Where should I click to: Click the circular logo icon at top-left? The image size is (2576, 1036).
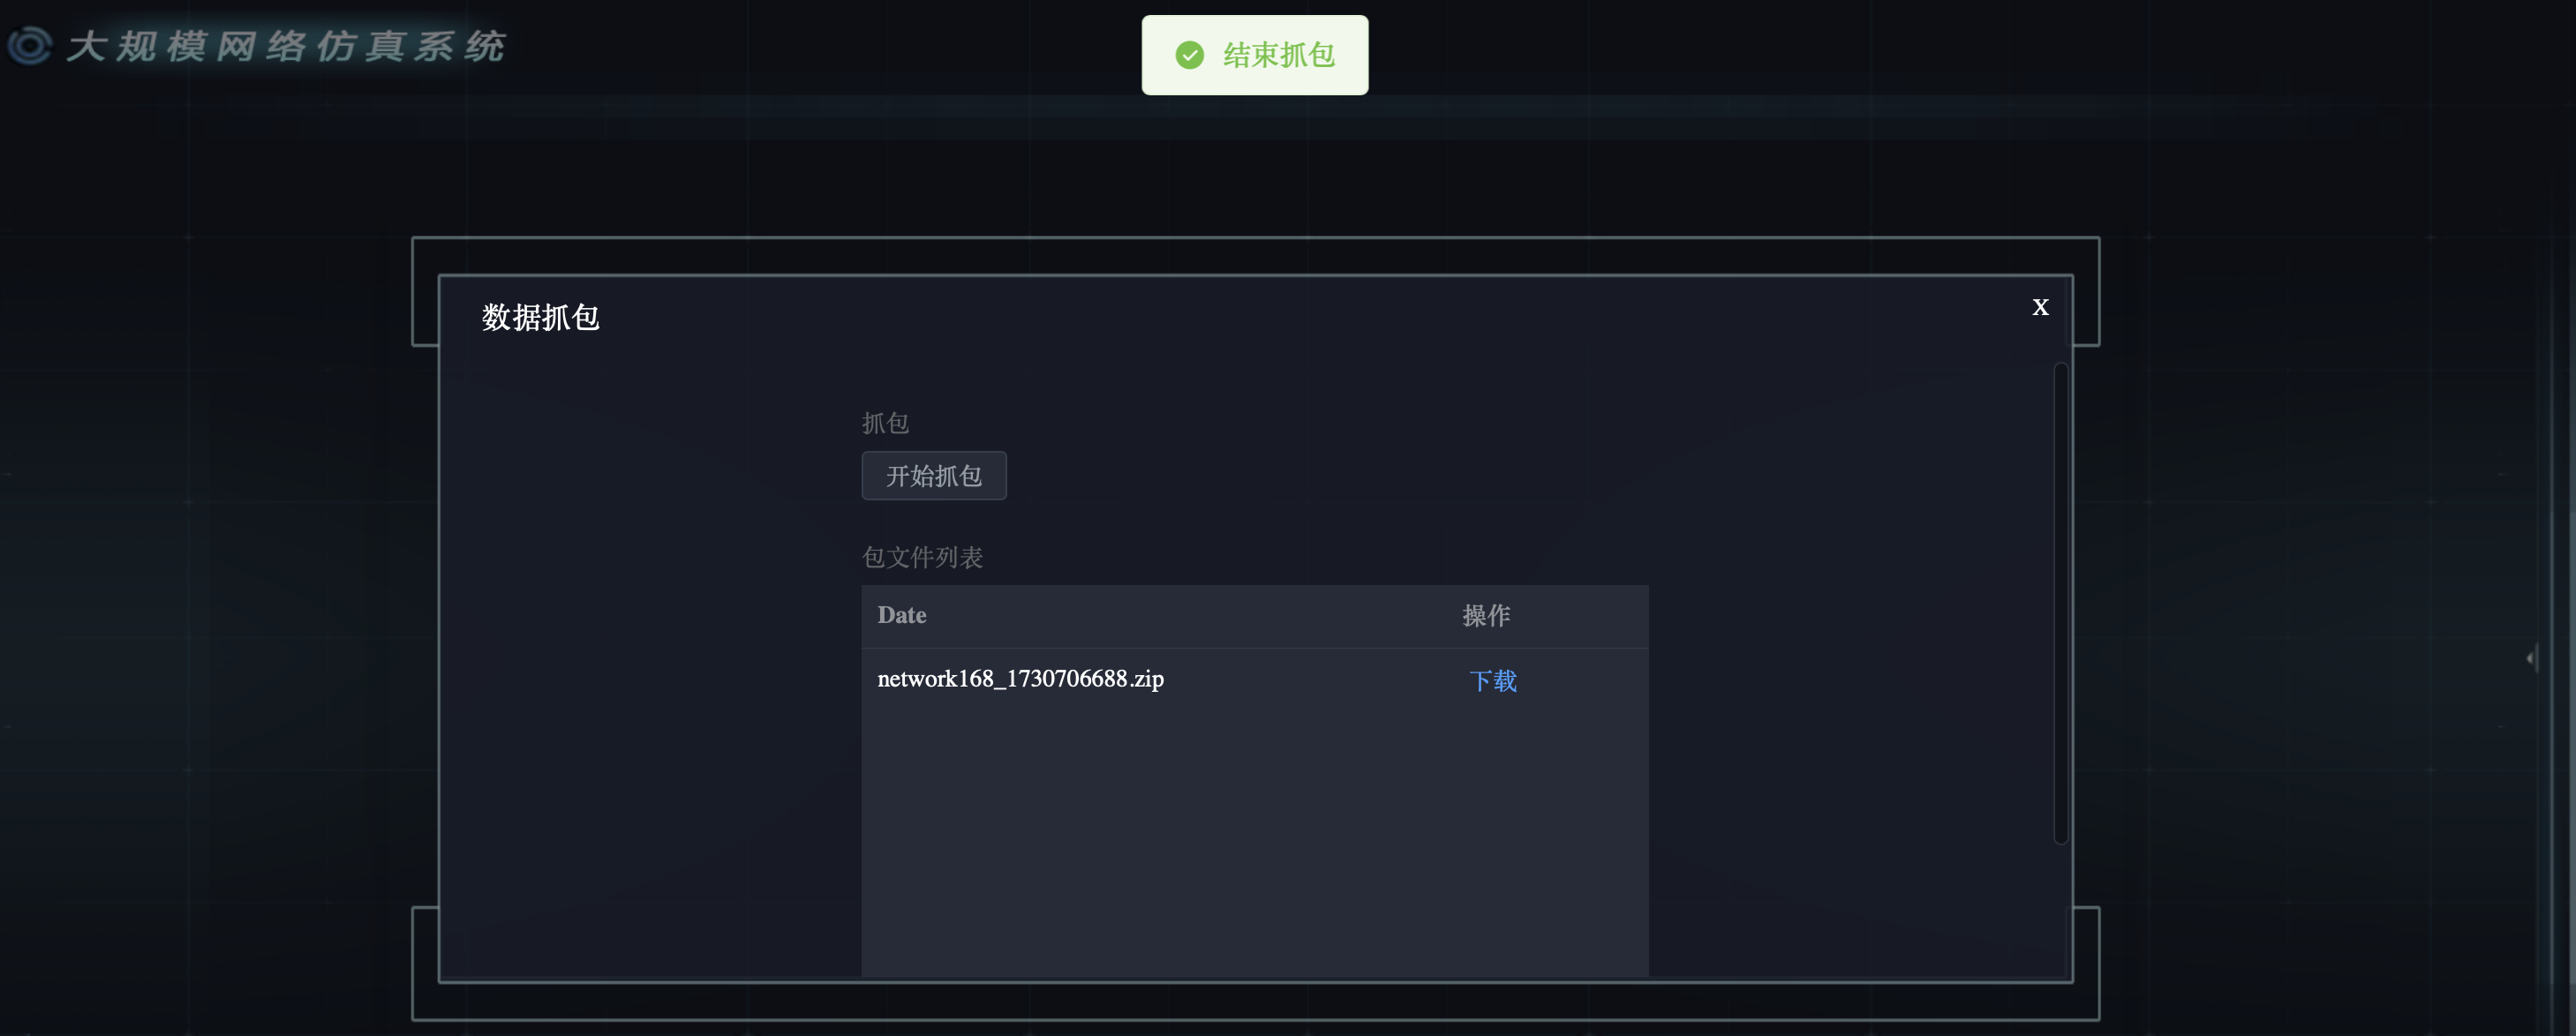30,45
